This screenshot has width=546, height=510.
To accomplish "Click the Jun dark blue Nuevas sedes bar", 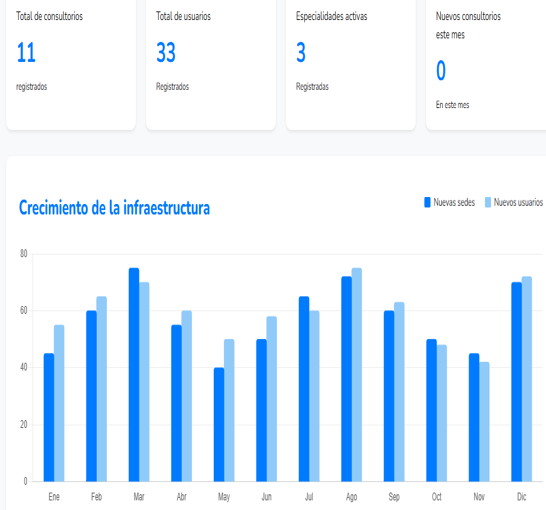I will tap(262, 410).
